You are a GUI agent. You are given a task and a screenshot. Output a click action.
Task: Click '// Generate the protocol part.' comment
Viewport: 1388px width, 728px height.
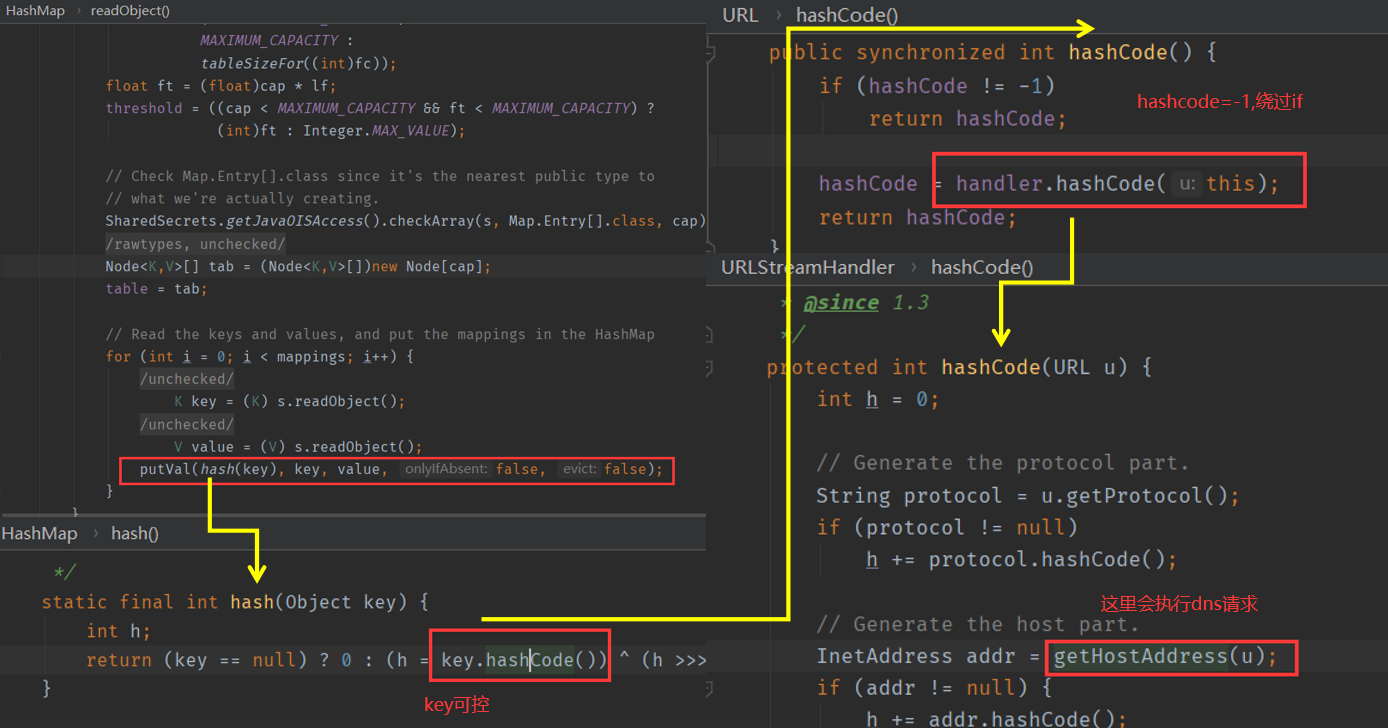click(x=1003, y=463)
